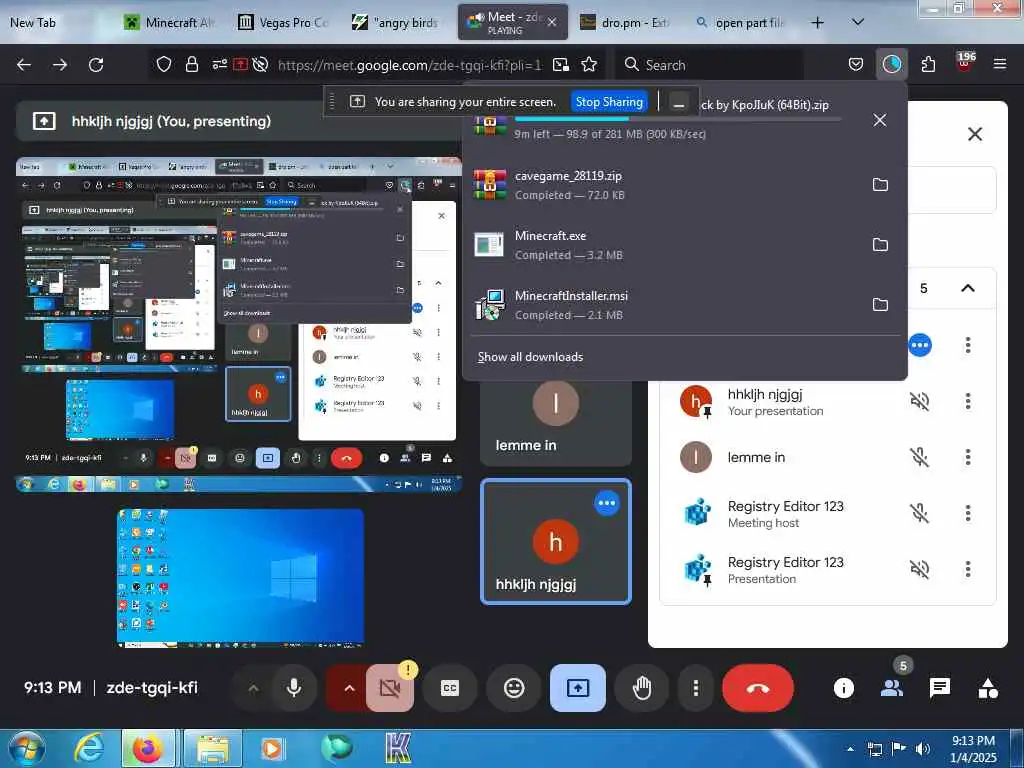This screenshot has width=1024, height=768.
Task: Hide the screen sharing notification bar
Action: (679, 103)
